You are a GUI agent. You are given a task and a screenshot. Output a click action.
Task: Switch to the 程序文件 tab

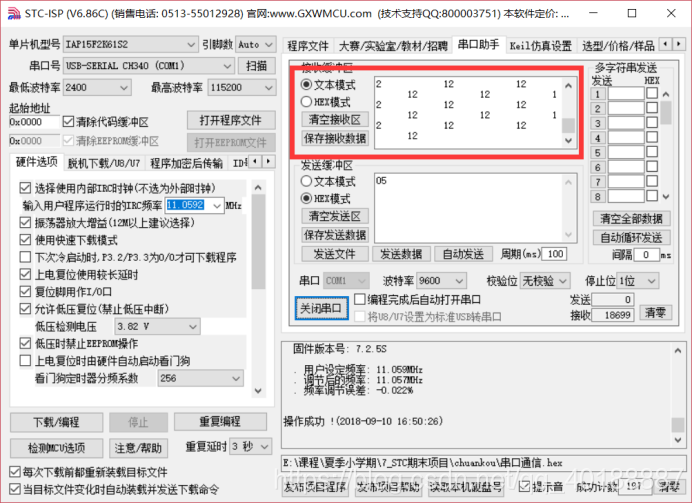[x=308, y=46]
